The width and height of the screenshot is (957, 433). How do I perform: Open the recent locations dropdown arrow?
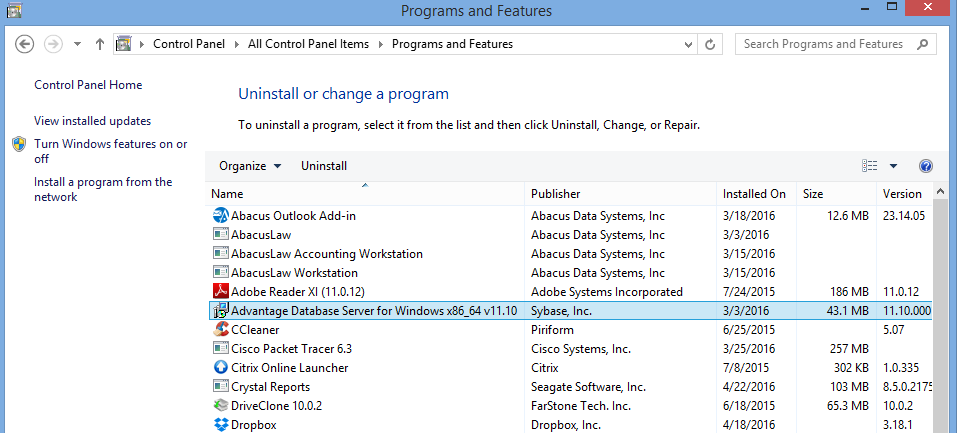tap(77, 44)
